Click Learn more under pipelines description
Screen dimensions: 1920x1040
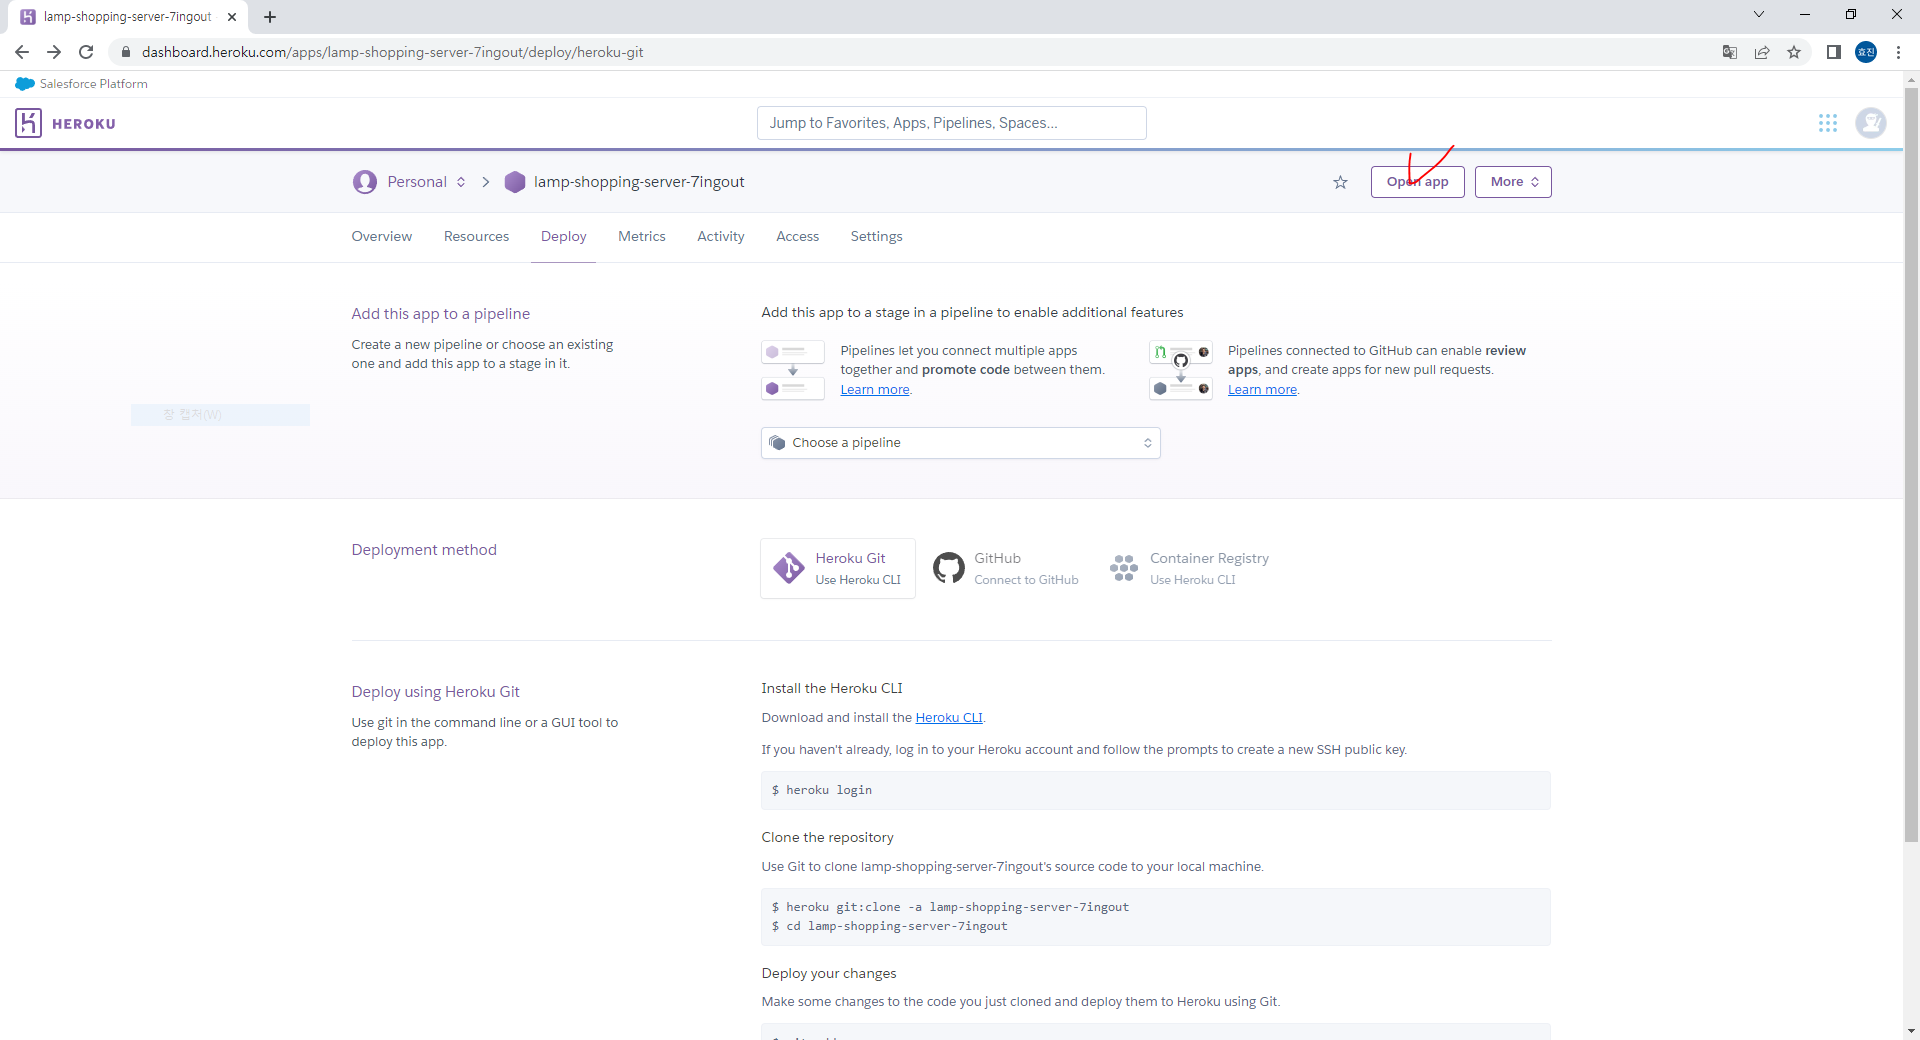click(875, 390)
